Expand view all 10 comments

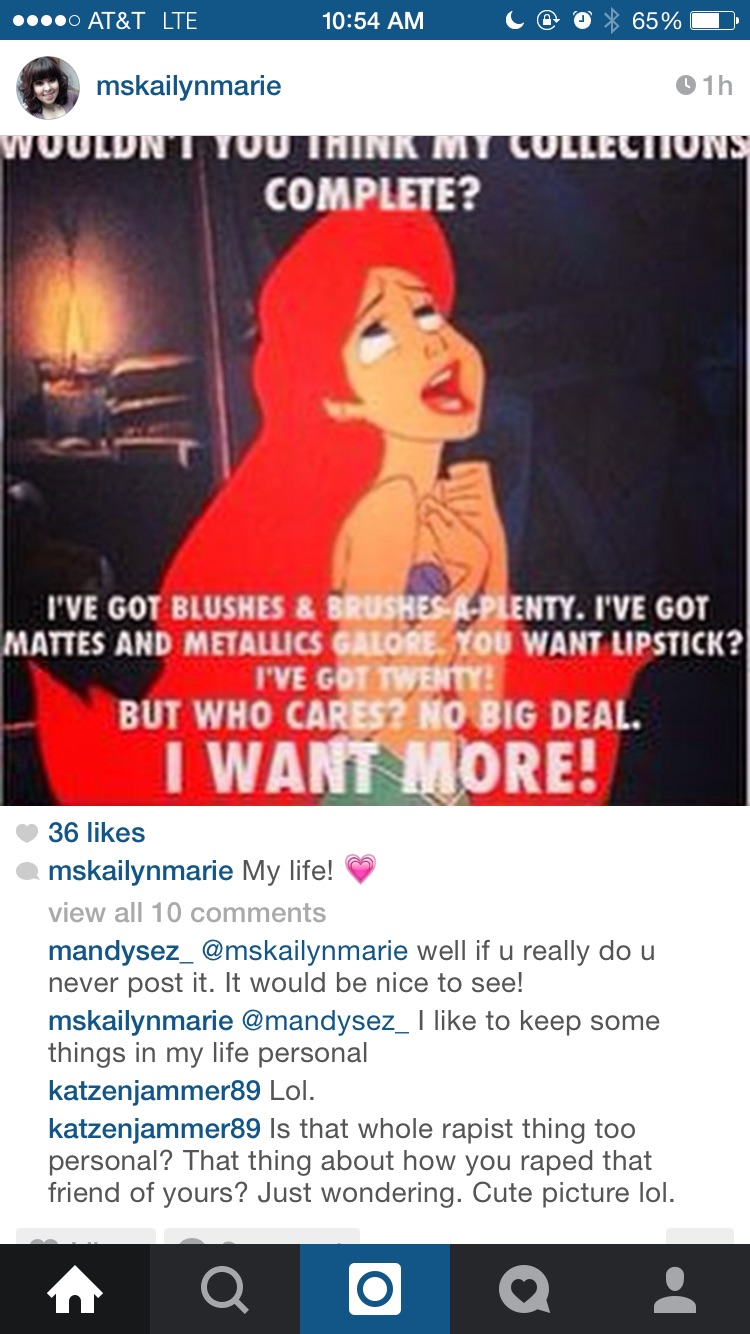coord(187,913)
